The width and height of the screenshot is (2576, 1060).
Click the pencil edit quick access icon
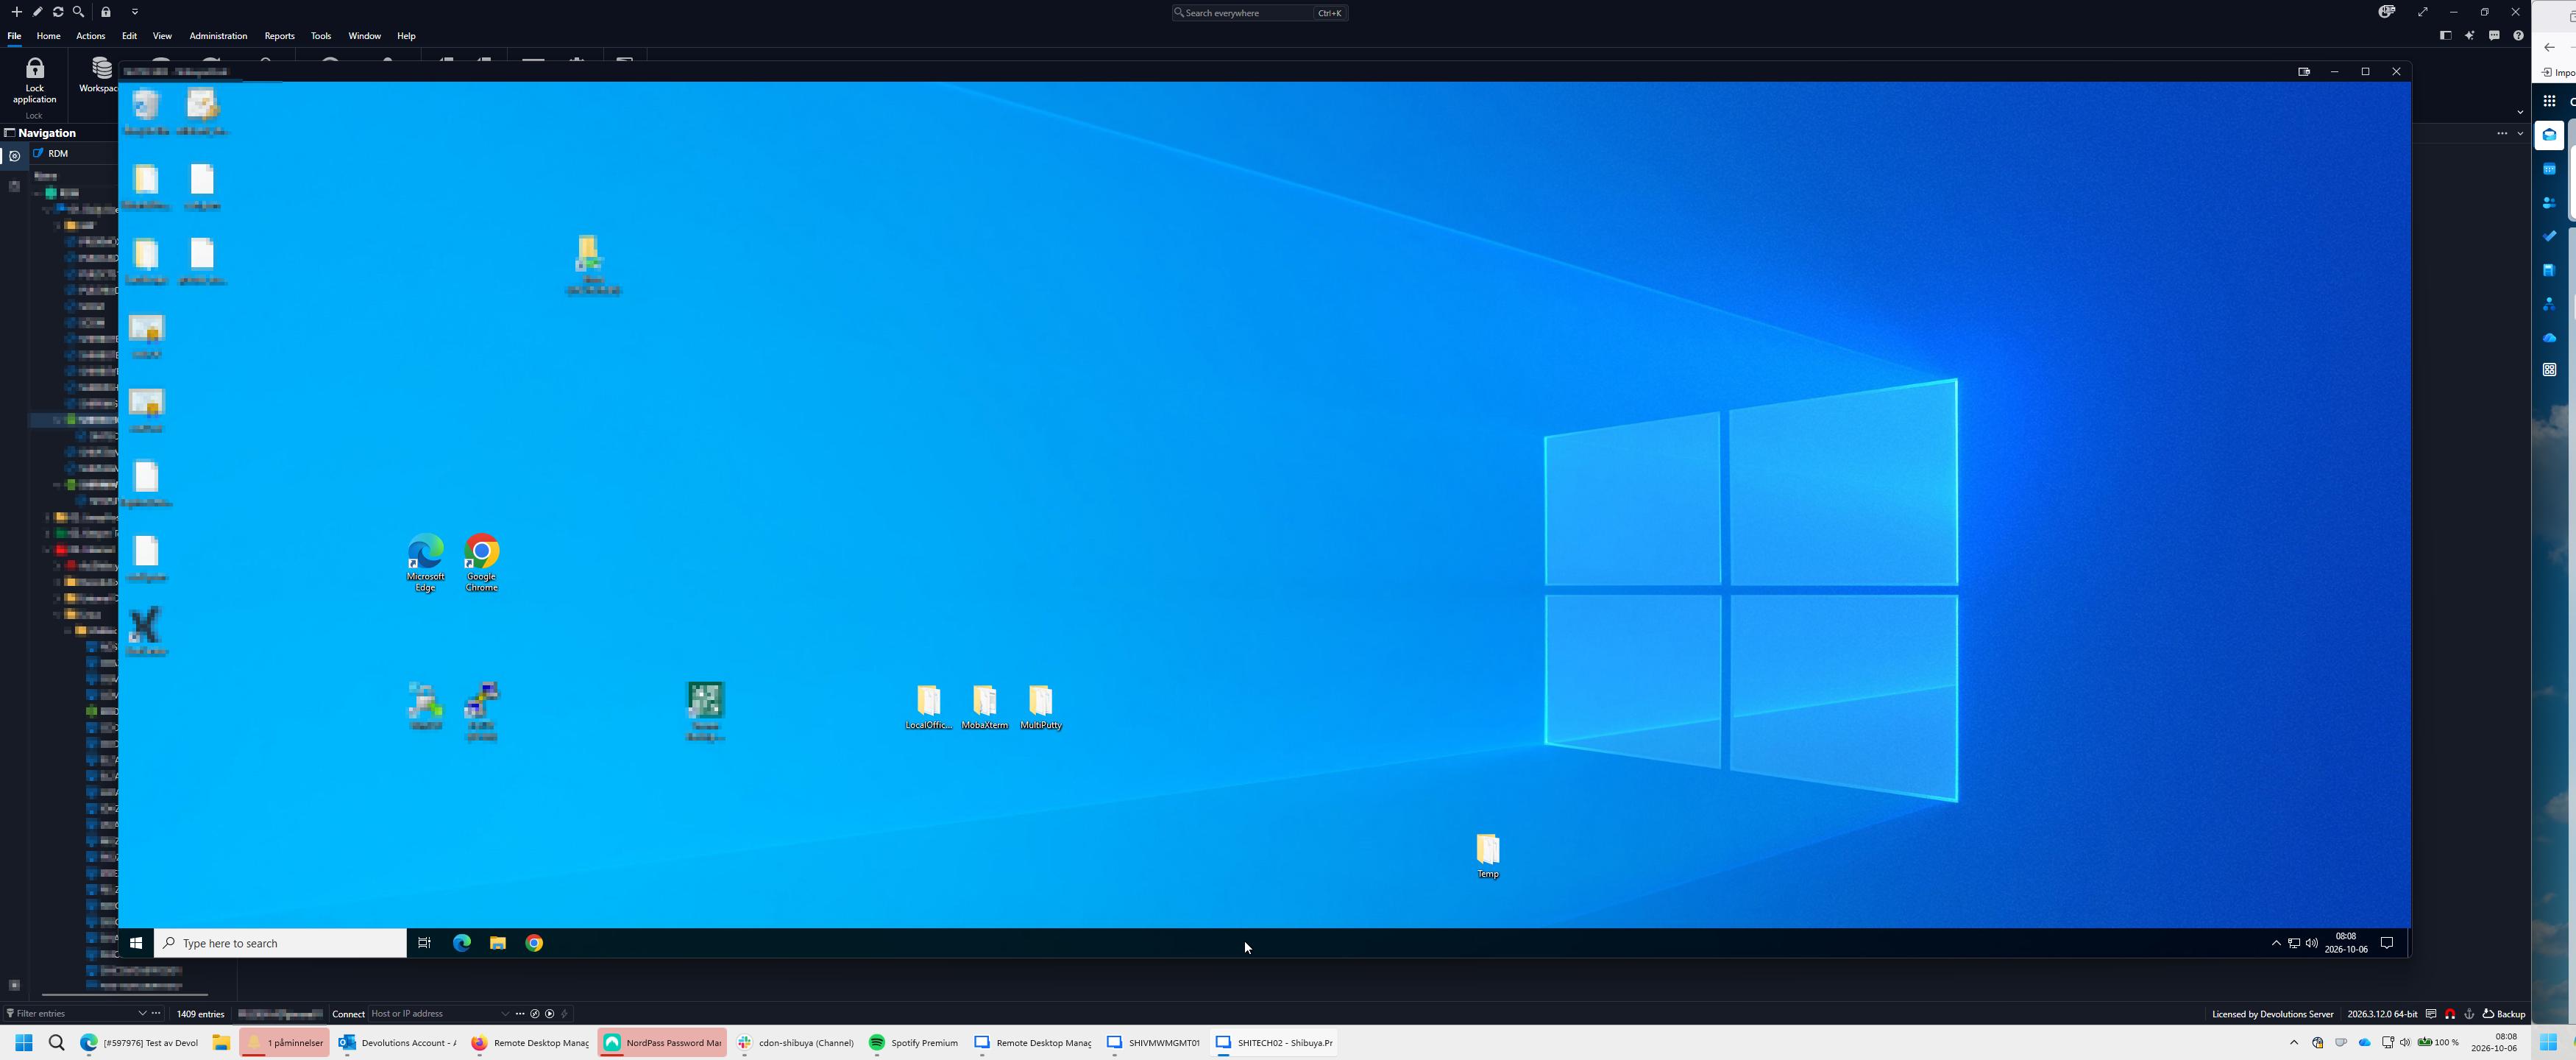37,12
